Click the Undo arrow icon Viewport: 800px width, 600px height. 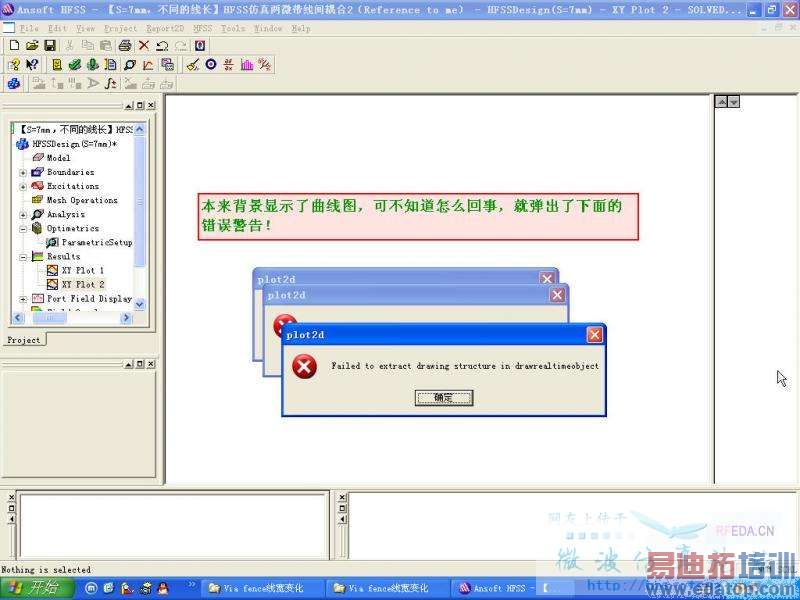tap(162, 45)
